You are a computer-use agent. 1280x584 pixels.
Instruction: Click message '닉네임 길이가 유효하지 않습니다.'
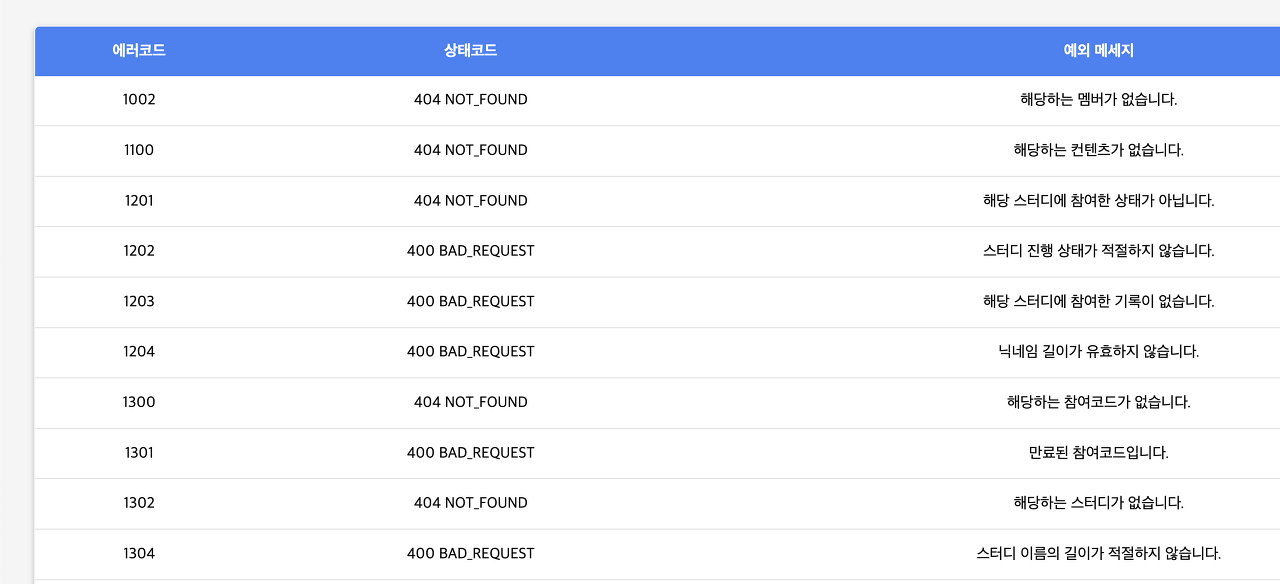(1098, 352)
